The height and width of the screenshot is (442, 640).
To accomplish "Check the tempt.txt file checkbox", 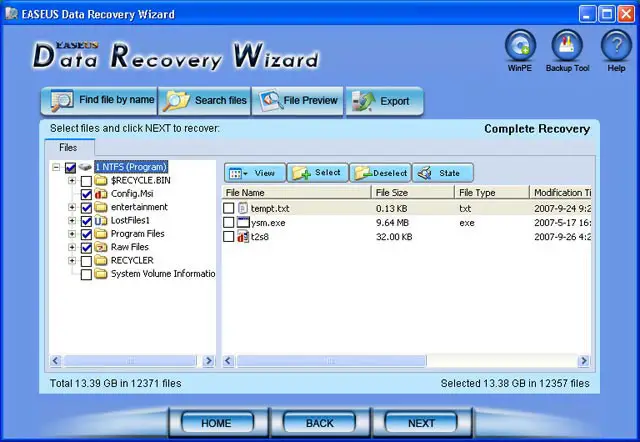I will pos(229,208).
